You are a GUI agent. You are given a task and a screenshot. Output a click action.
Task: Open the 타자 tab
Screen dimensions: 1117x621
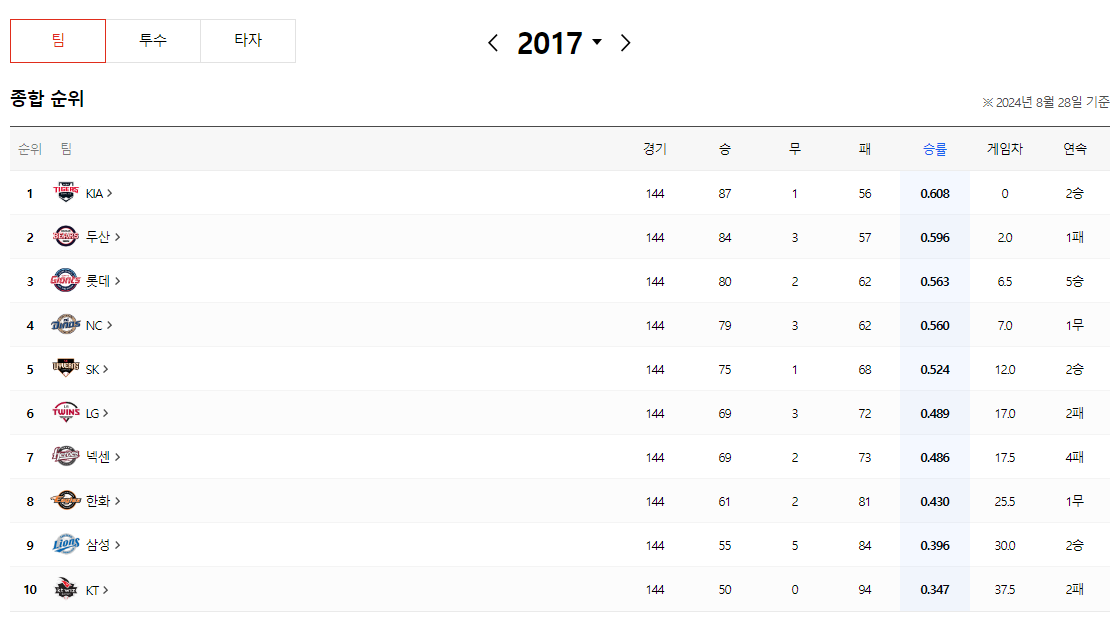click(248, 41)
